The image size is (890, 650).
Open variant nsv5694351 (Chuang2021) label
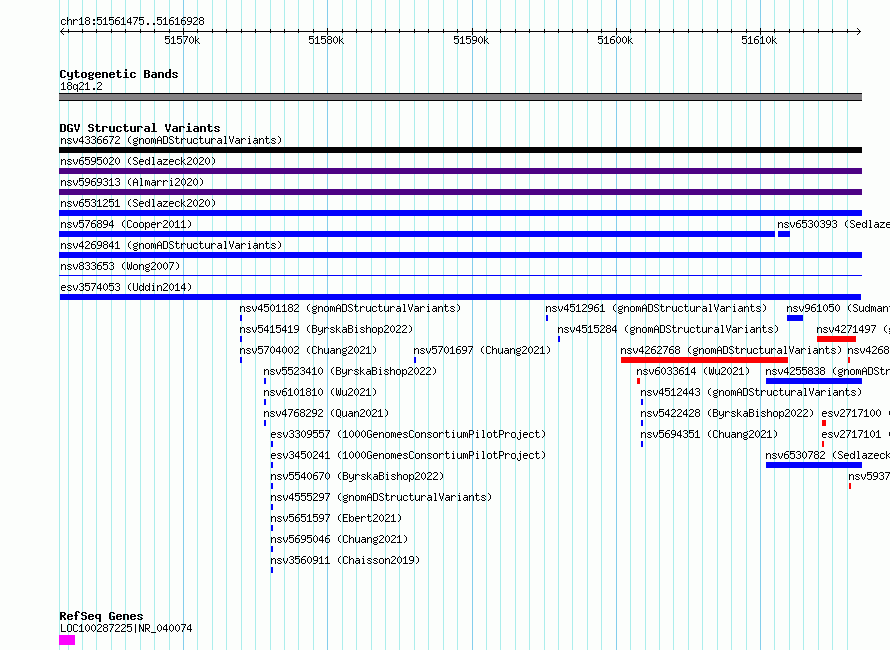pyautogui.click(x=709, y=434)
